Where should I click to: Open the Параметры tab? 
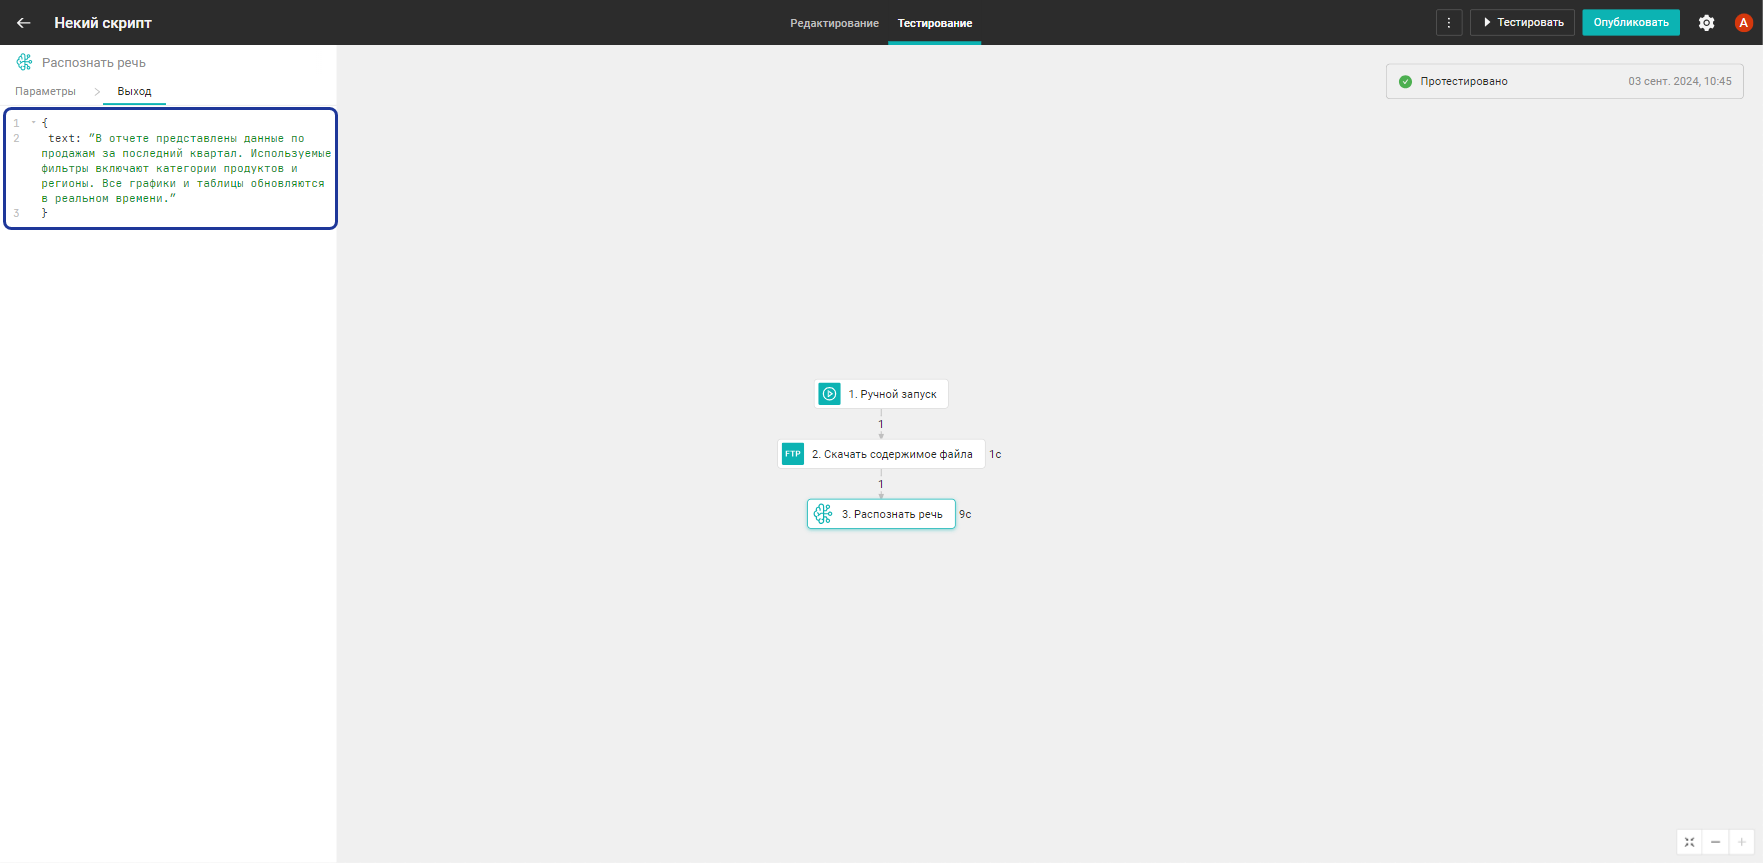click(45, 91)
